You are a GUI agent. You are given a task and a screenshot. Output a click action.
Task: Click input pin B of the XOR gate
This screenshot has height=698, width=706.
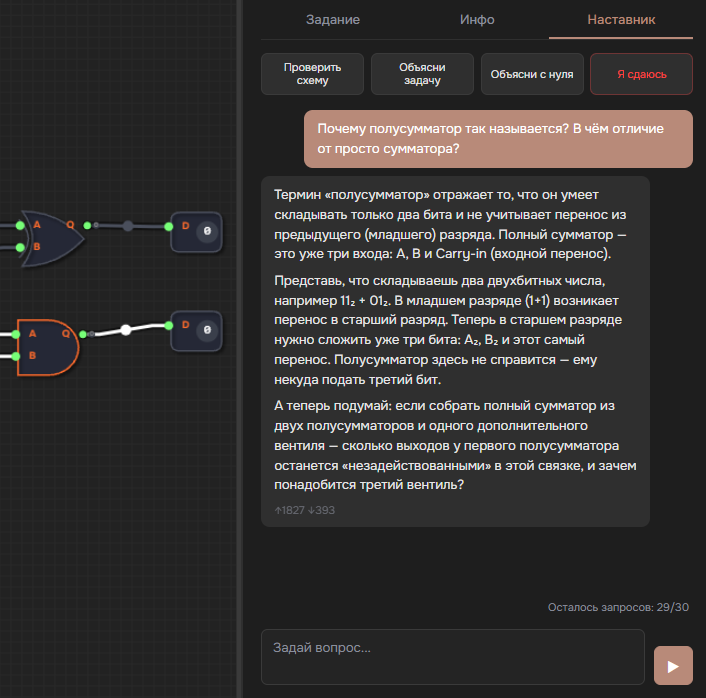(x=20, y=247)
